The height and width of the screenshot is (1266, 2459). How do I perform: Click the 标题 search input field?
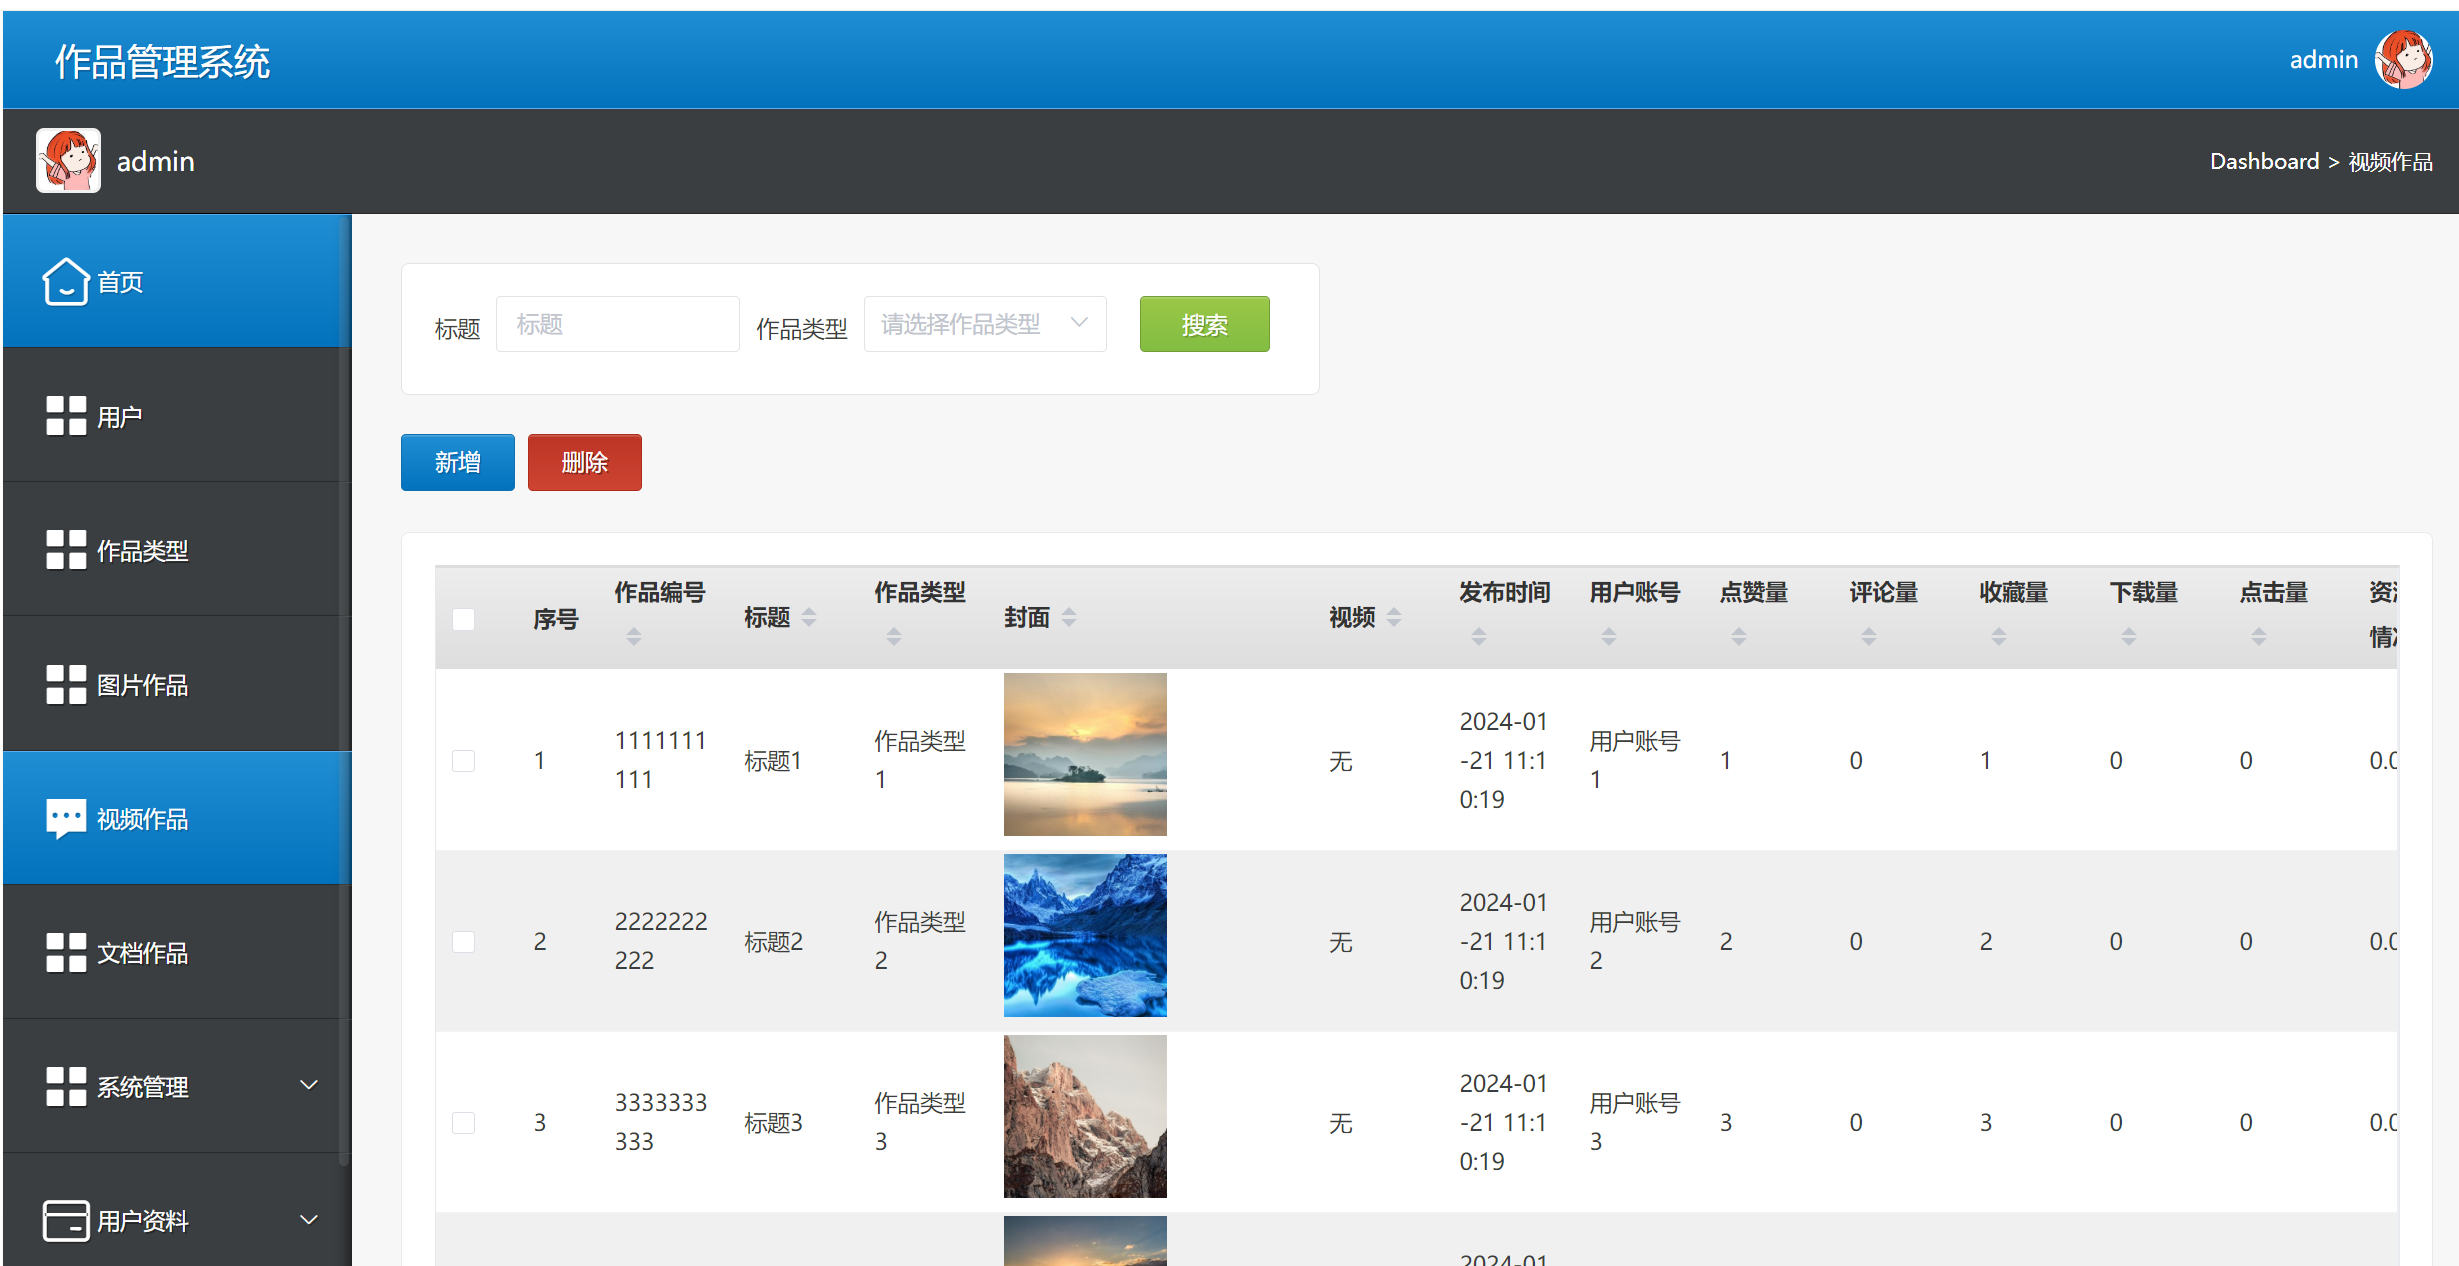click(617, 324)
